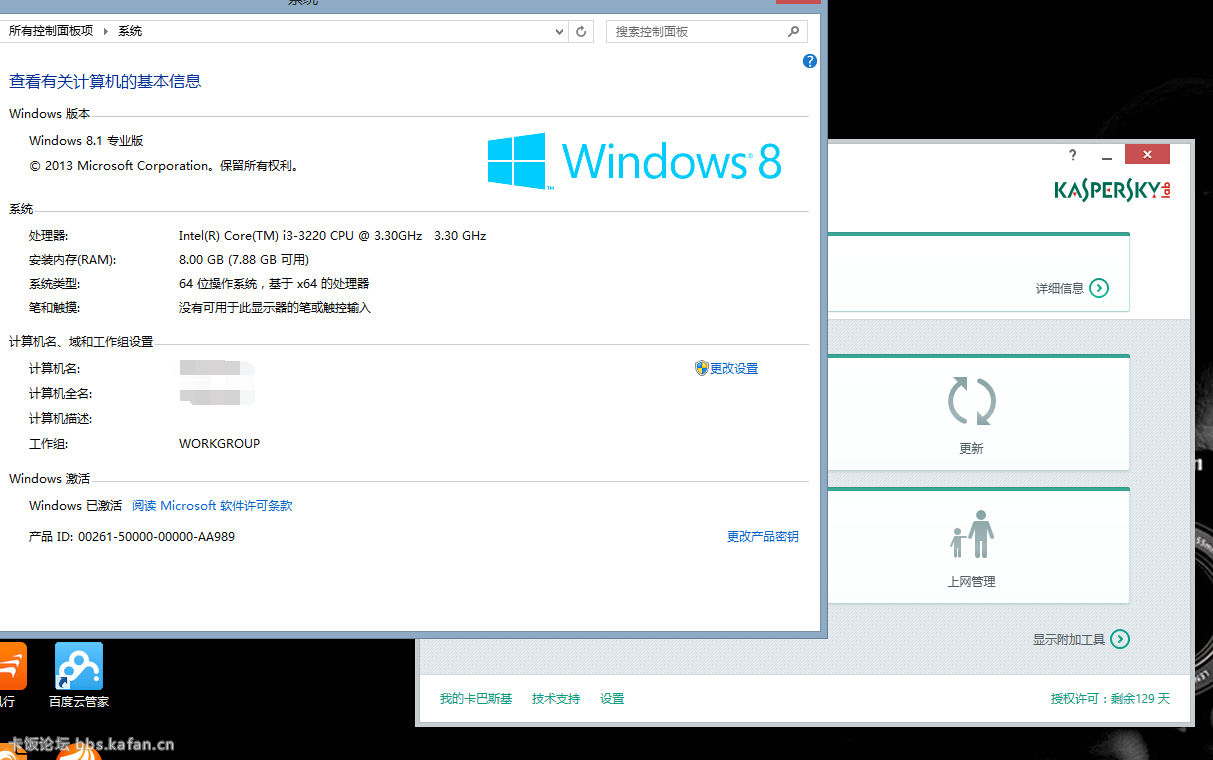Click the Windows 已激活 status text
Viewport: 1213px width, 760px height.
(x=75, y=506)
